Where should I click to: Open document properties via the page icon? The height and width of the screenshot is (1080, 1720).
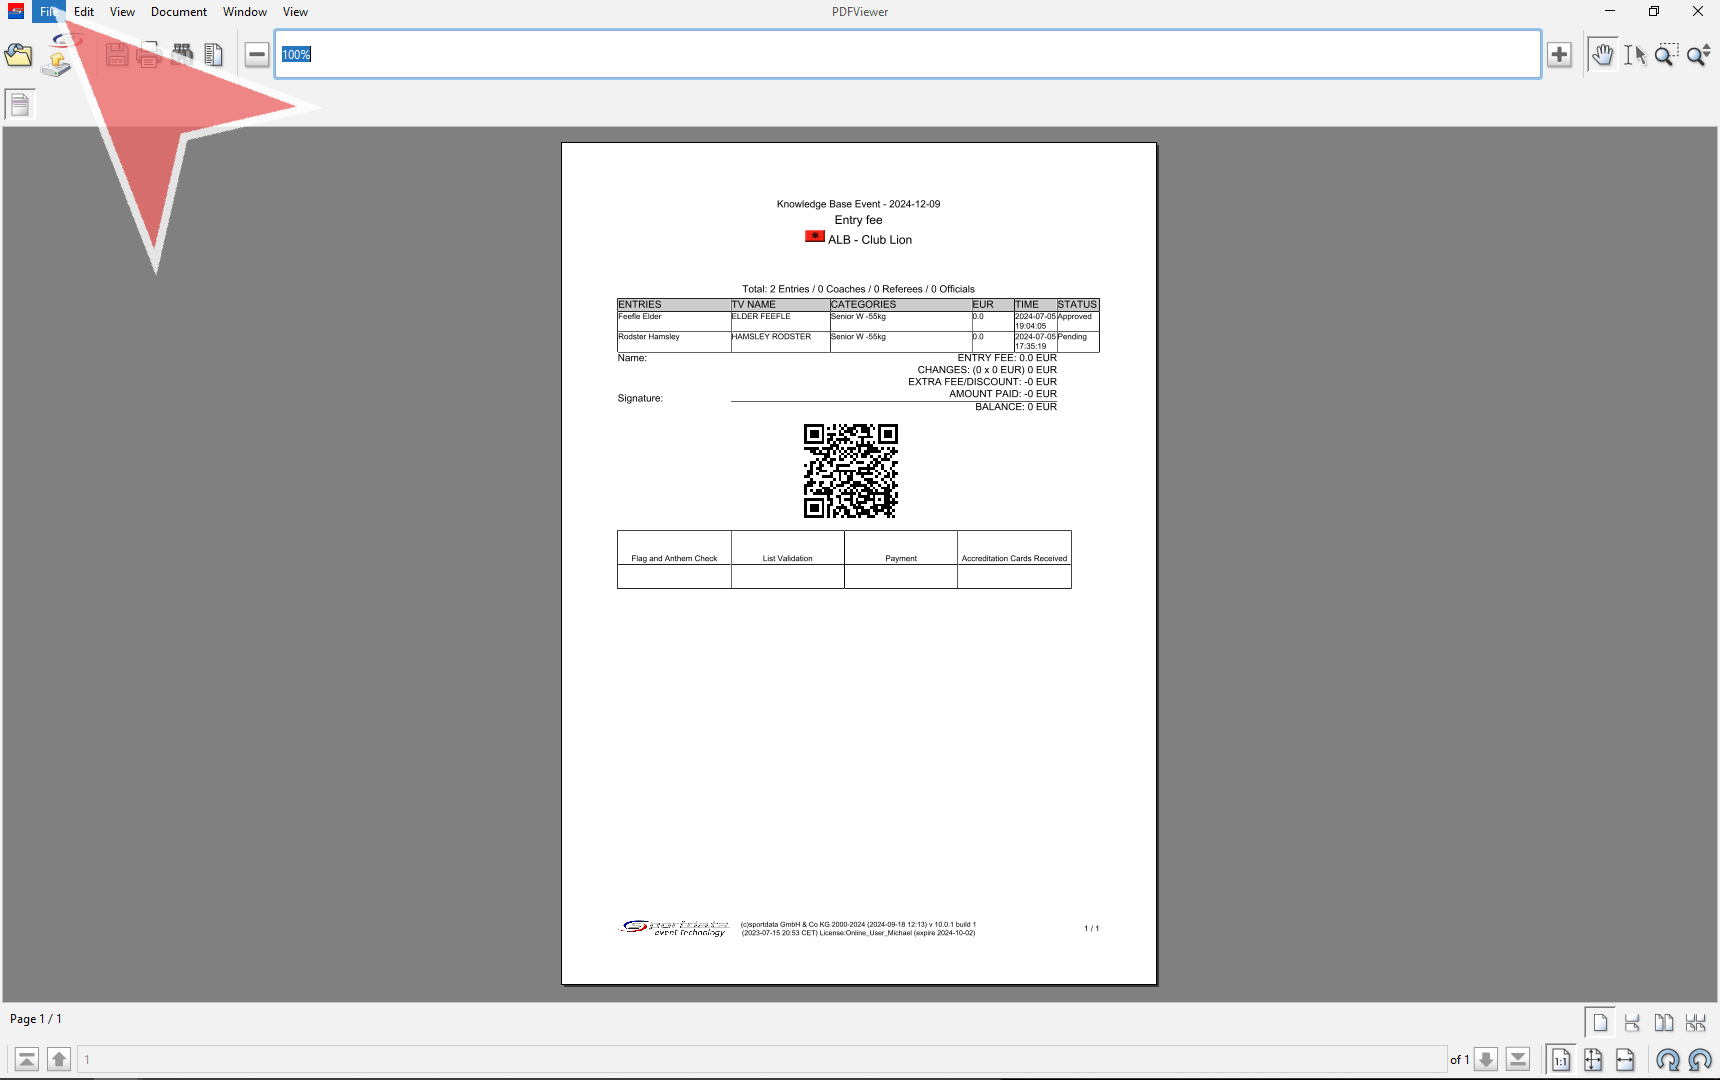click(213, 55)
